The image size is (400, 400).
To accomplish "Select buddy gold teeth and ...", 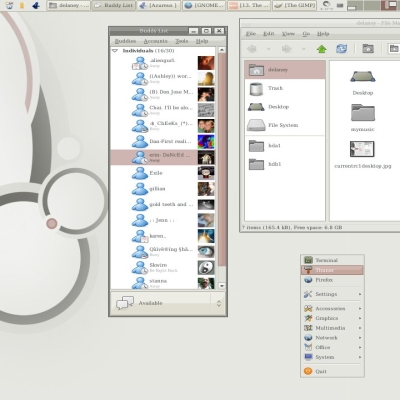I will (x=163, y=204).
